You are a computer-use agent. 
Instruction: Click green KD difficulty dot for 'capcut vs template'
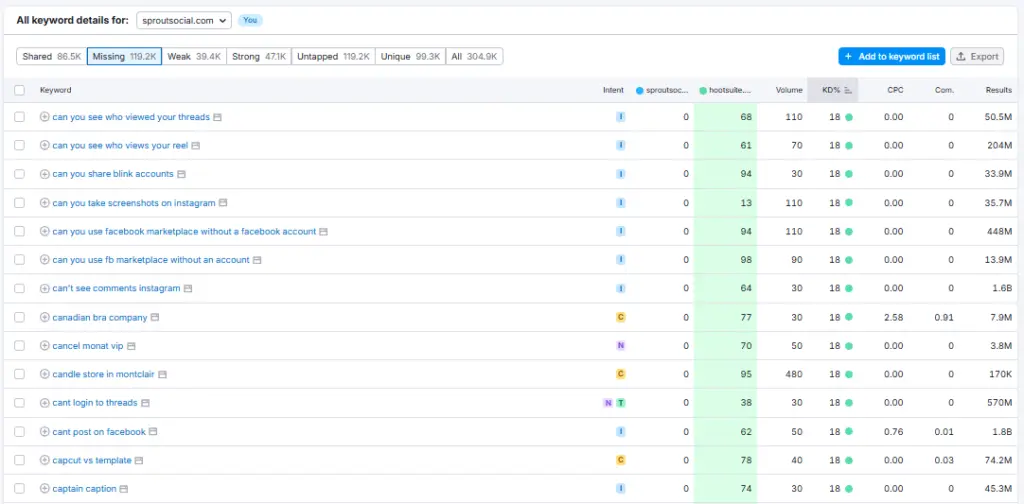(848, 461)
